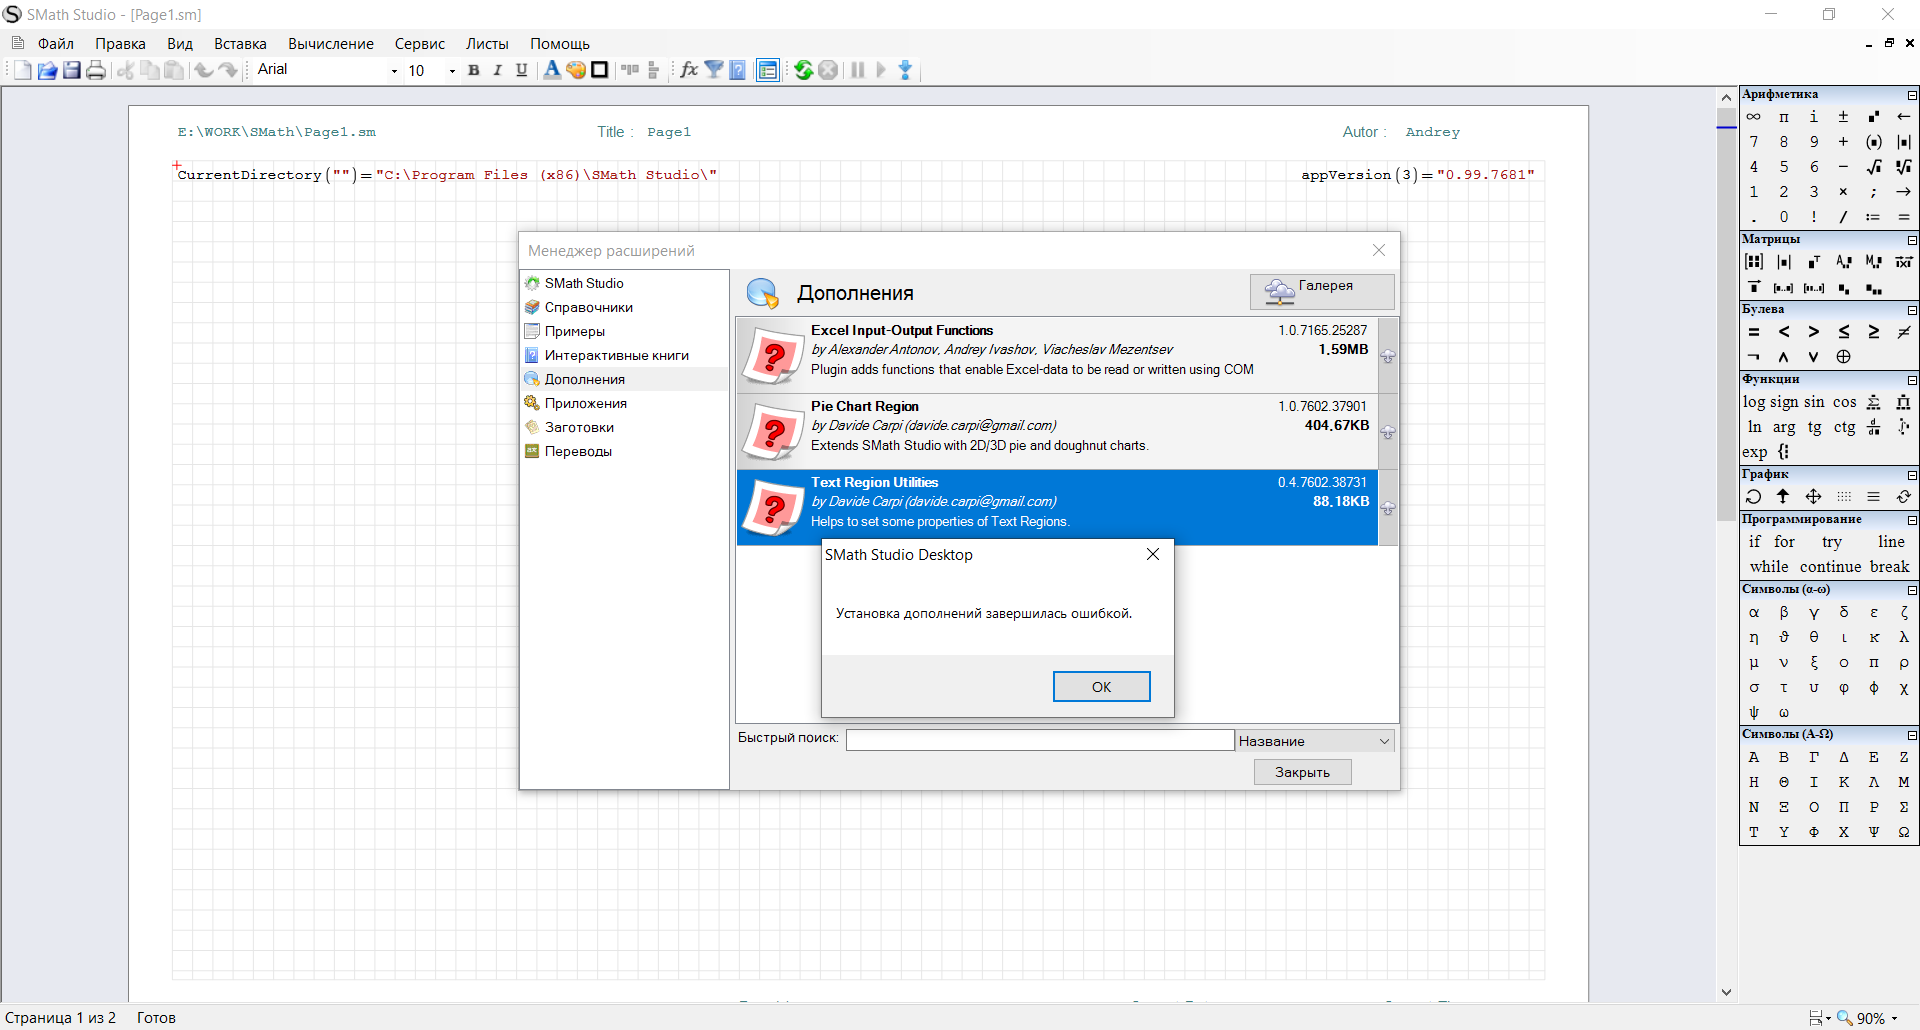This screenshot has width=1920, height=1030.
Task: Collapse the Матрицы panel
Action: point(1912,240)
